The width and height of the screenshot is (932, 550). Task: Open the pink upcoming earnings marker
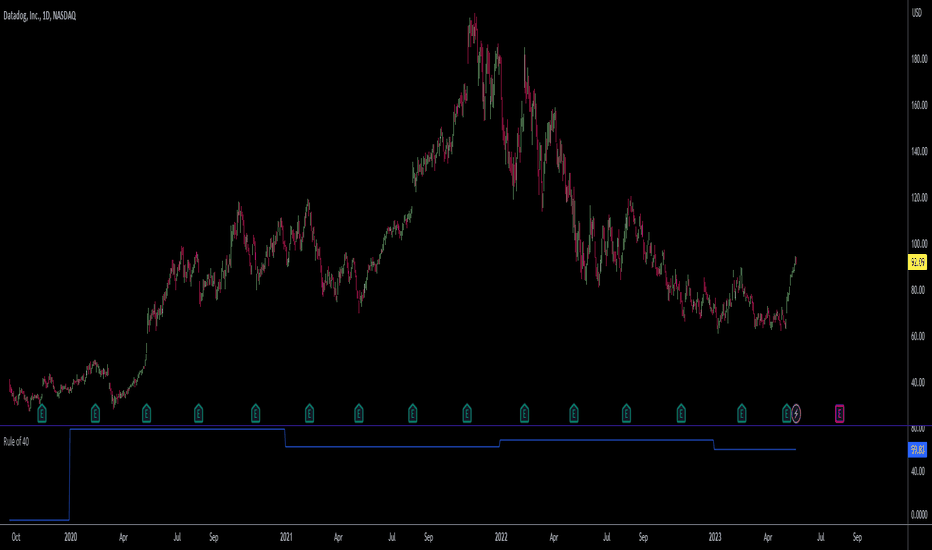tap(839, 413)
